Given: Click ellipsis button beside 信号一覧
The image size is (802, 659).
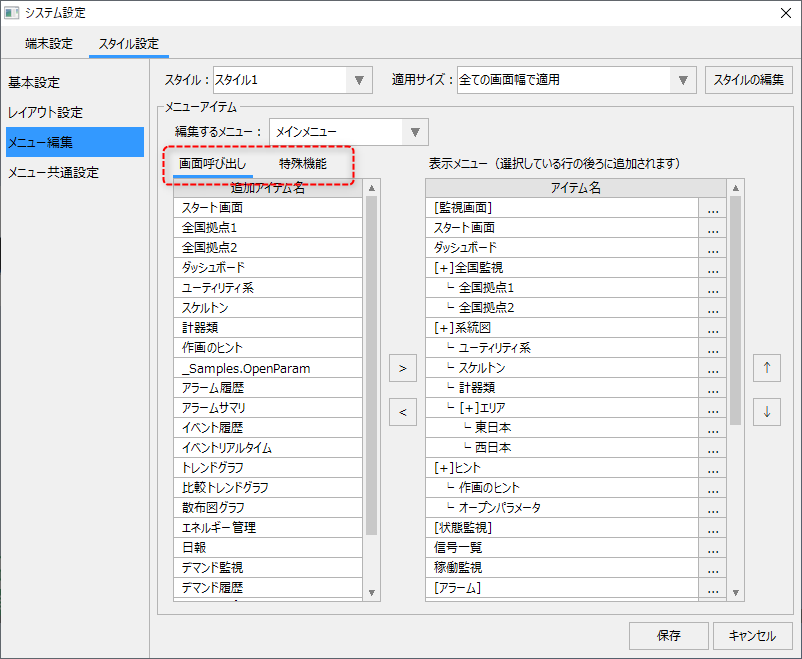Looking at the screenshot, I should tap(712, 548).
